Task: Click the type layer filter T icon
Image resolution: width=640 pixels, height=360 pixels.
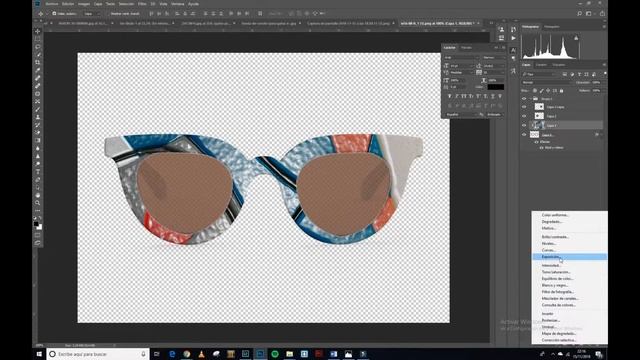Action: pyautogui.click(x=579, y=74)
